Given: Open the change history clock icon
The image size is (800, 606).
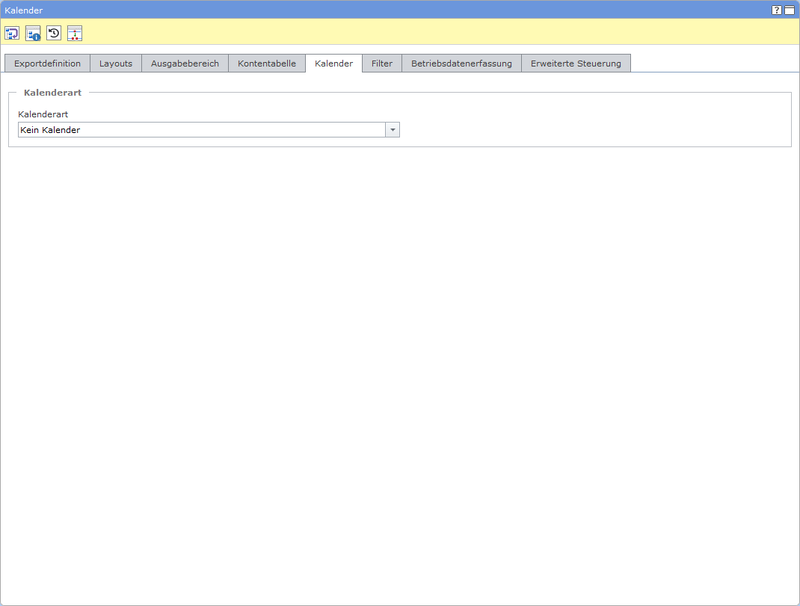Looking at the screenshot, I should pyautogui.click(x=54, y=33).
